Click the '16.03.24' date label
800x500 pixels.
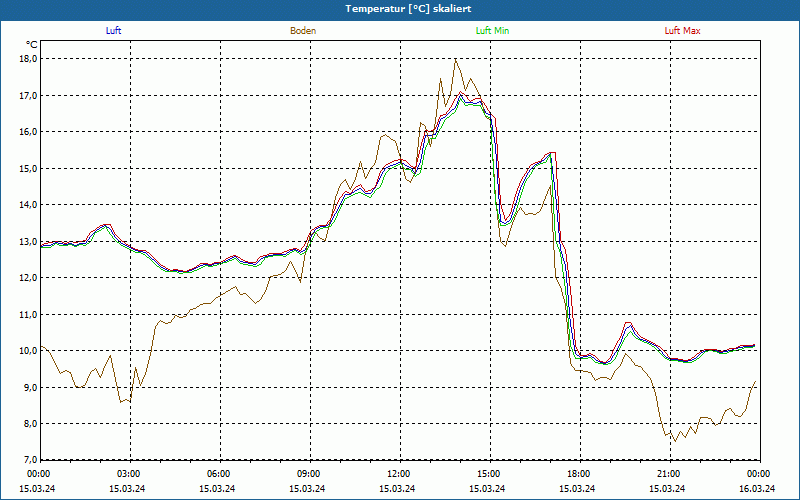(757, 488)
